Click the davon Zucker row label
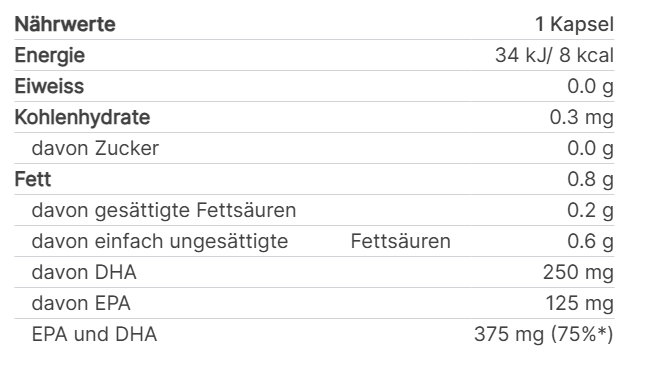 (95, 148)
